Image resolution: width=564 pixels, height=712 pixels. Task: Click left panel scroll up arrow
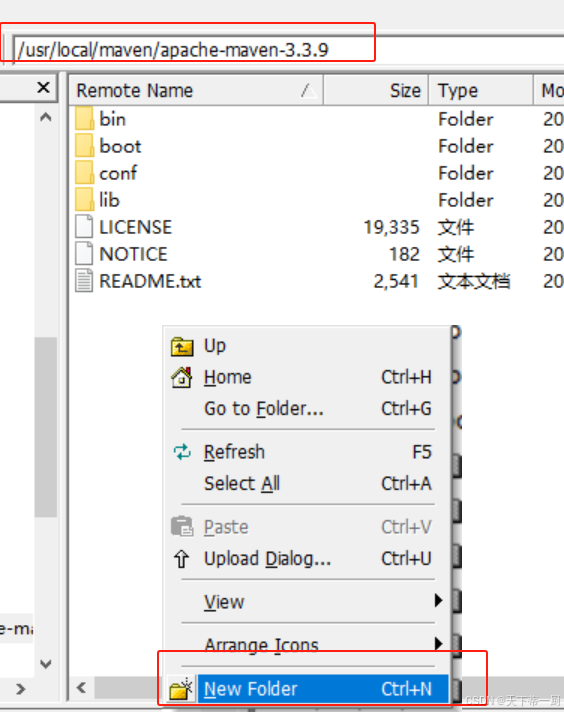(45, 118)
